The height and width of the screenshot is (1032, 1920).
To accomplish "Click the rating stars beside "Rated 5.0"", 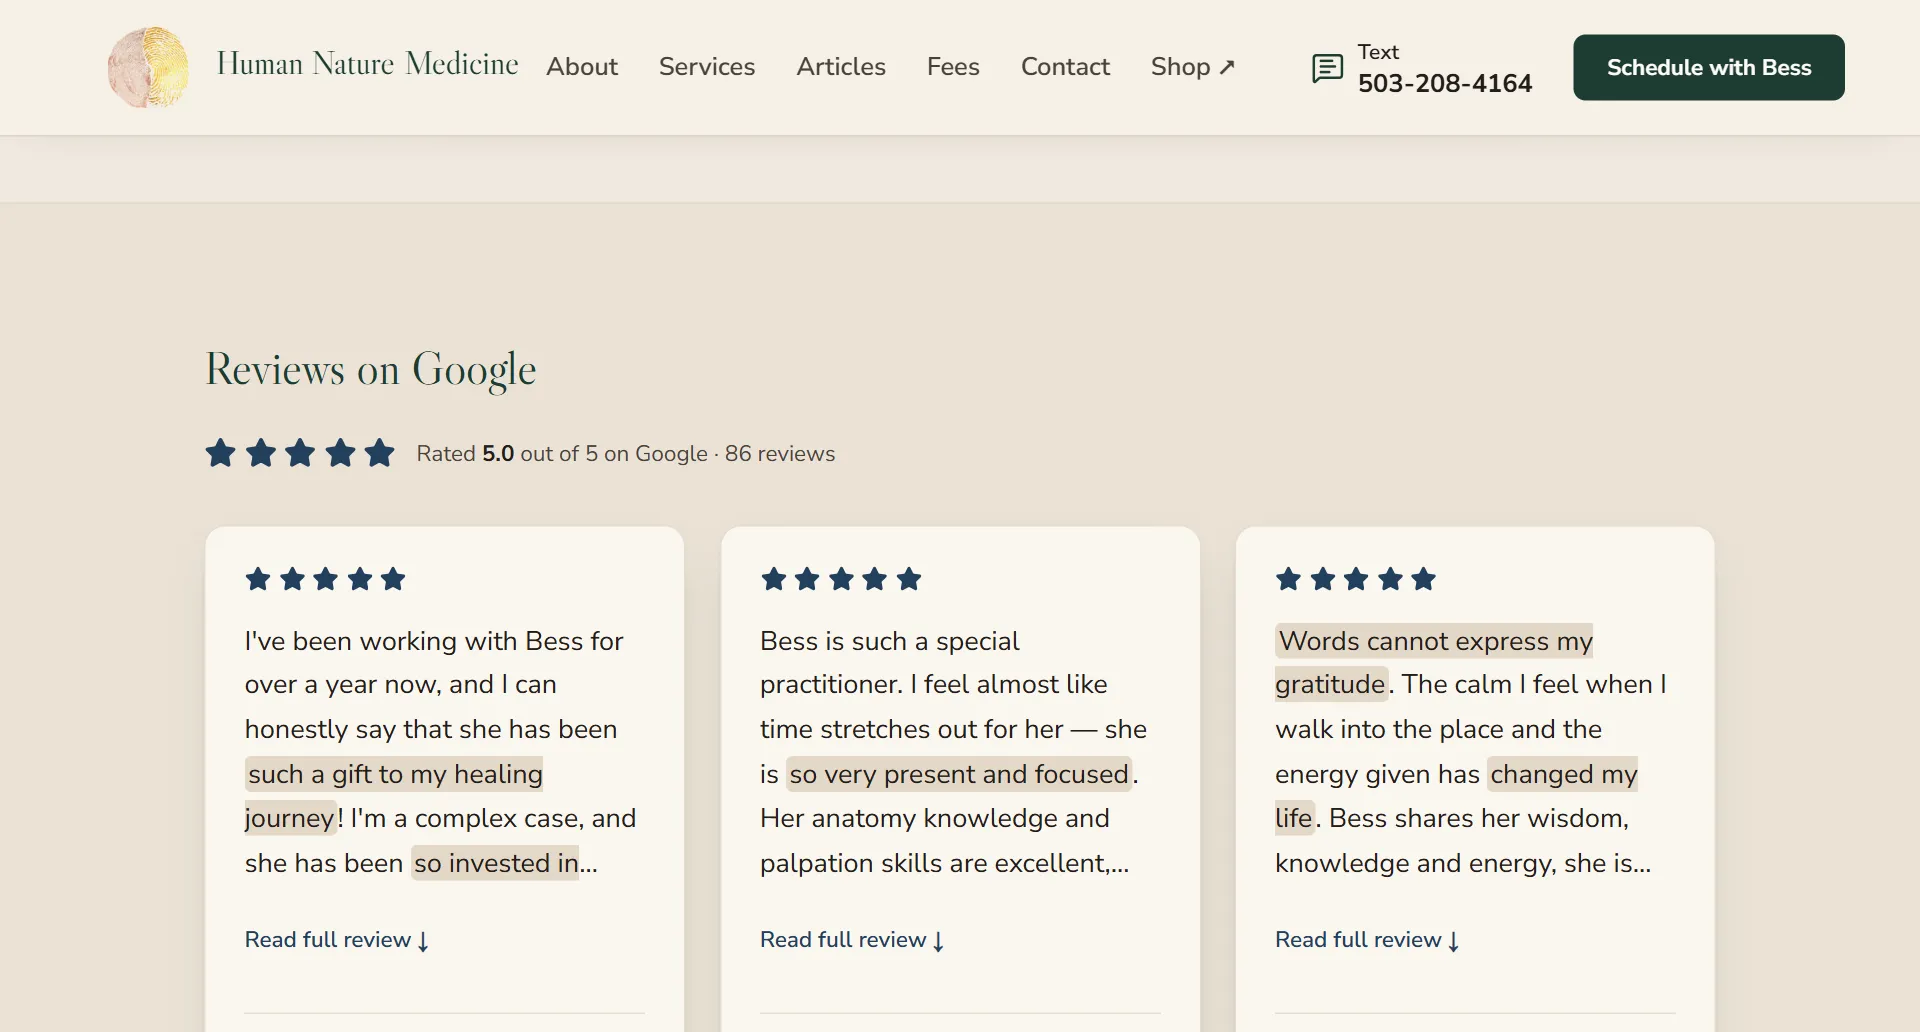I will tap(300, 453).
